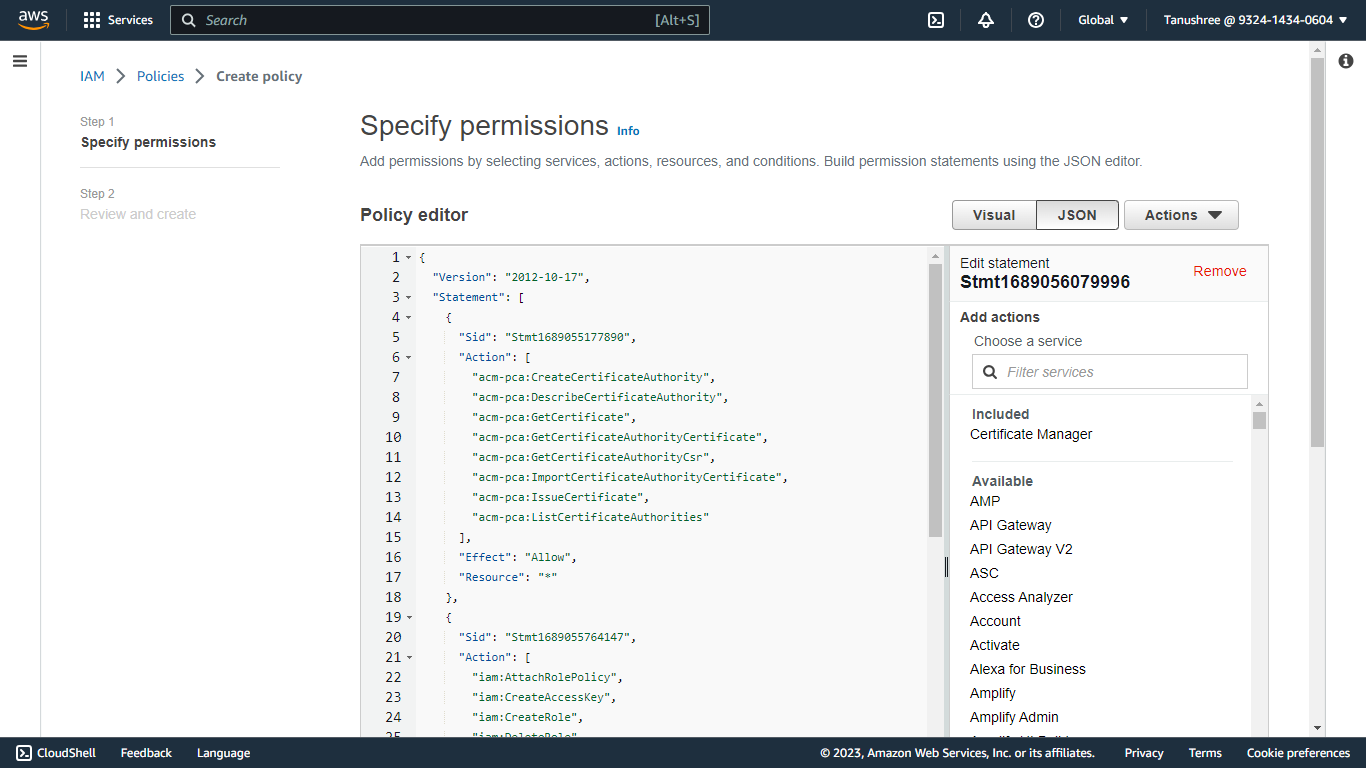This screenshot has height=768, width=1366.
Task: Click the Feedback link in footer
Action: click(x=146, y=753)
